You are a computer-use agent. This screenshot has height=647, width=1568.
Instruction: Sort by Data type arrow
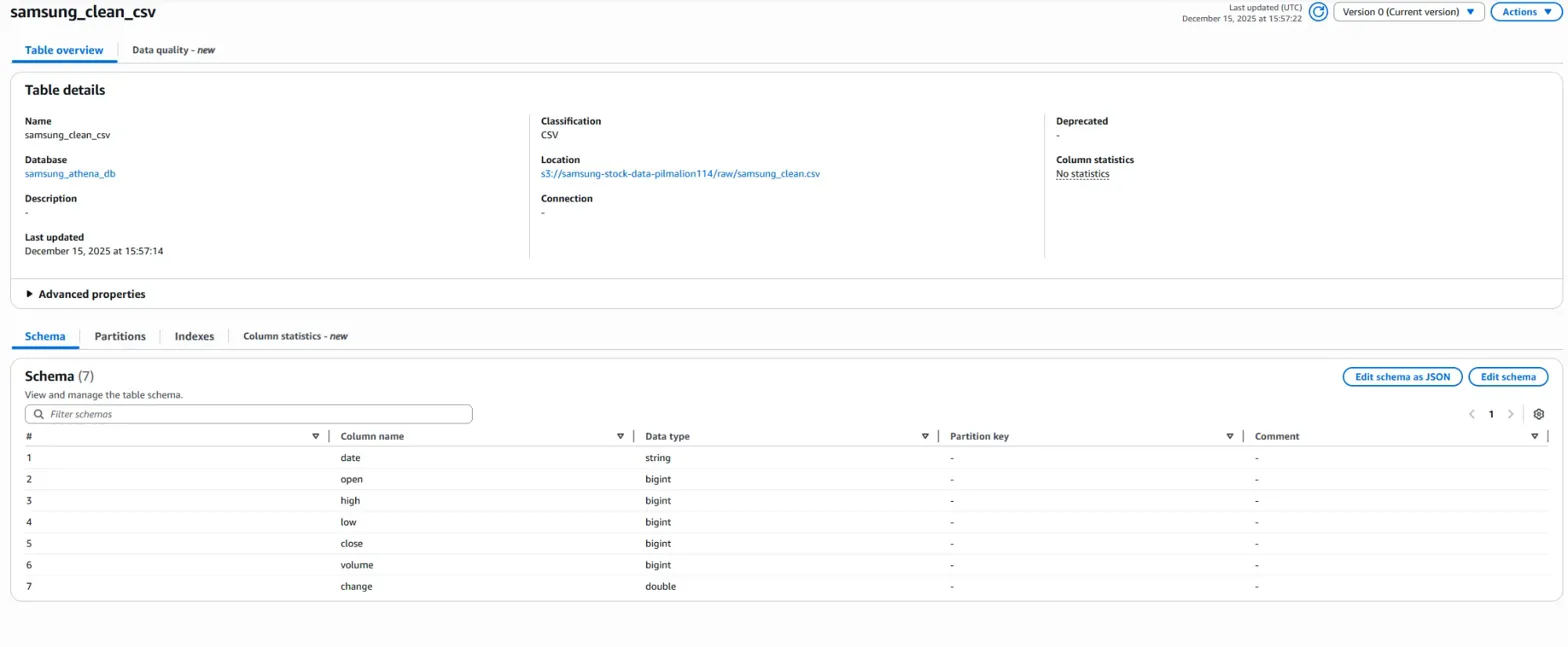point(925,436)
